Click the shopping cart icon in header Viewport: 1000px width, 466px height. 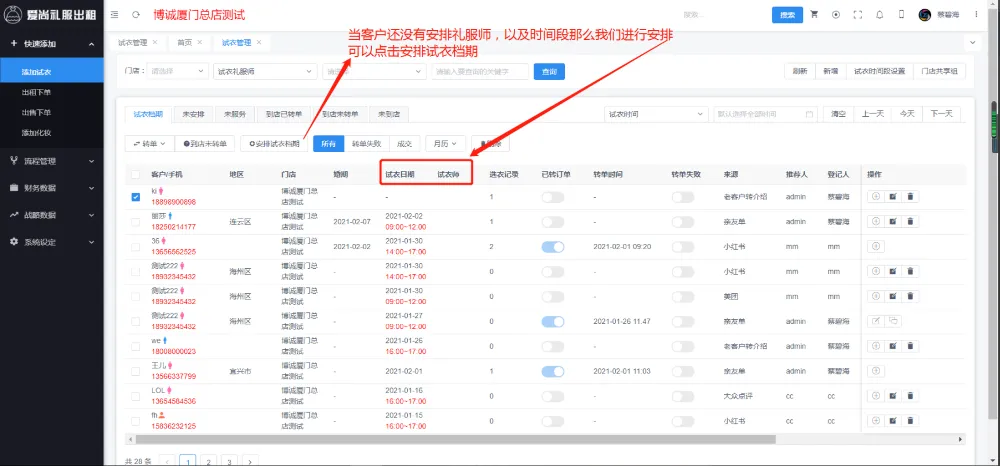814,15
